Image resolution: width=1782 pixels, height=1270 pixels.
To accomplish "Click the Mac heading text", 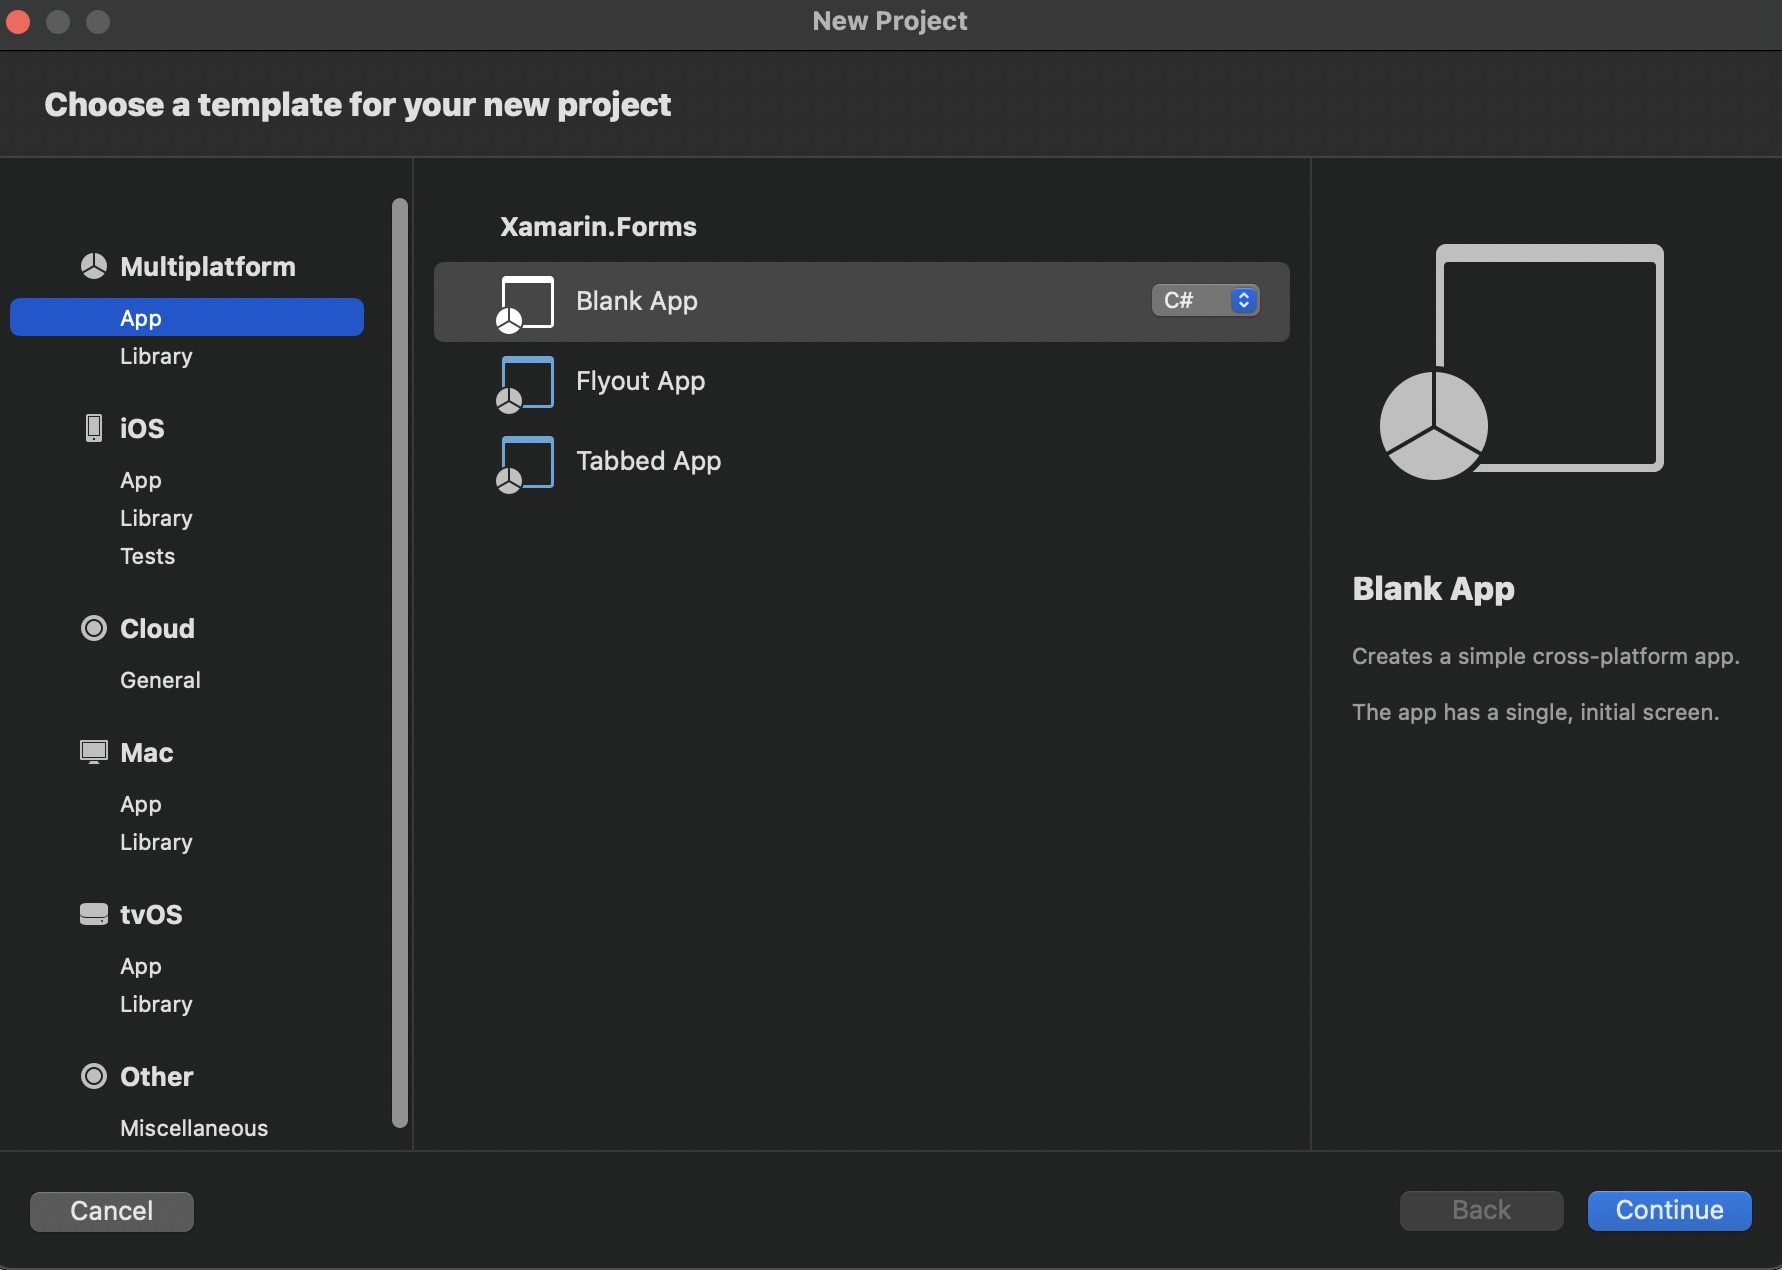I will coord(147,752).
